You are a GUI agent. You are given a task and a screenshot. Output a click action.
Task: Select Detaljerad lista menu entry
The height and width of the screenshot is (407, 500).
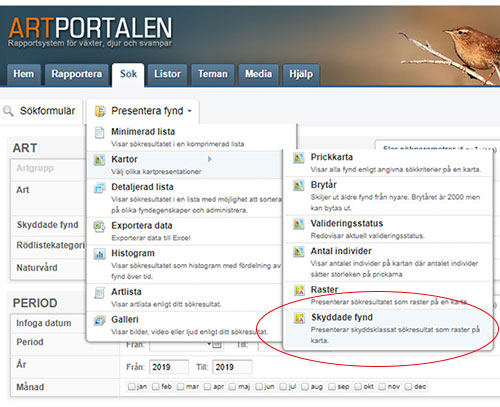[x=185, y=198]
